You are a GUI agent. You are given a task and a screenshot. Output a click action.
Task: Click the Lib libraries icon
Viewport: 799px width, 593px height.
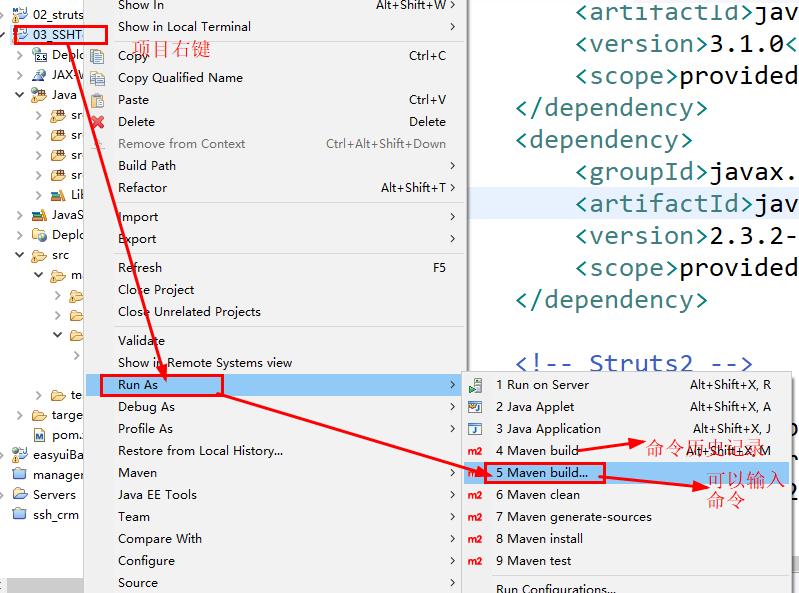click(x=58, y=195)
